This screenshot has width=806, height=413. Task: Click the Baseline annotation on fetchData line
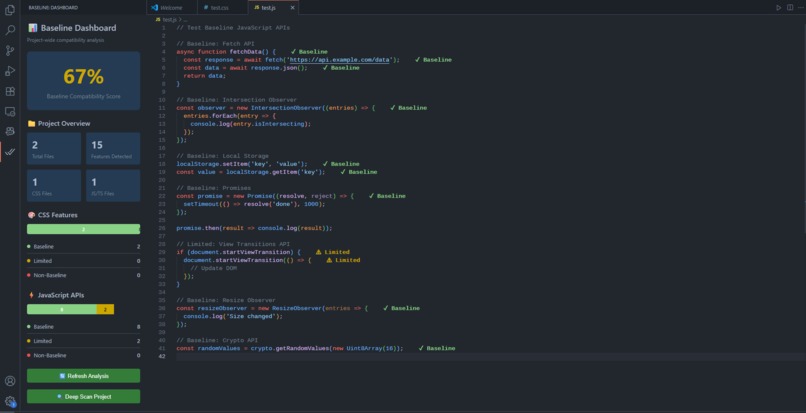[x=309, y=52]
